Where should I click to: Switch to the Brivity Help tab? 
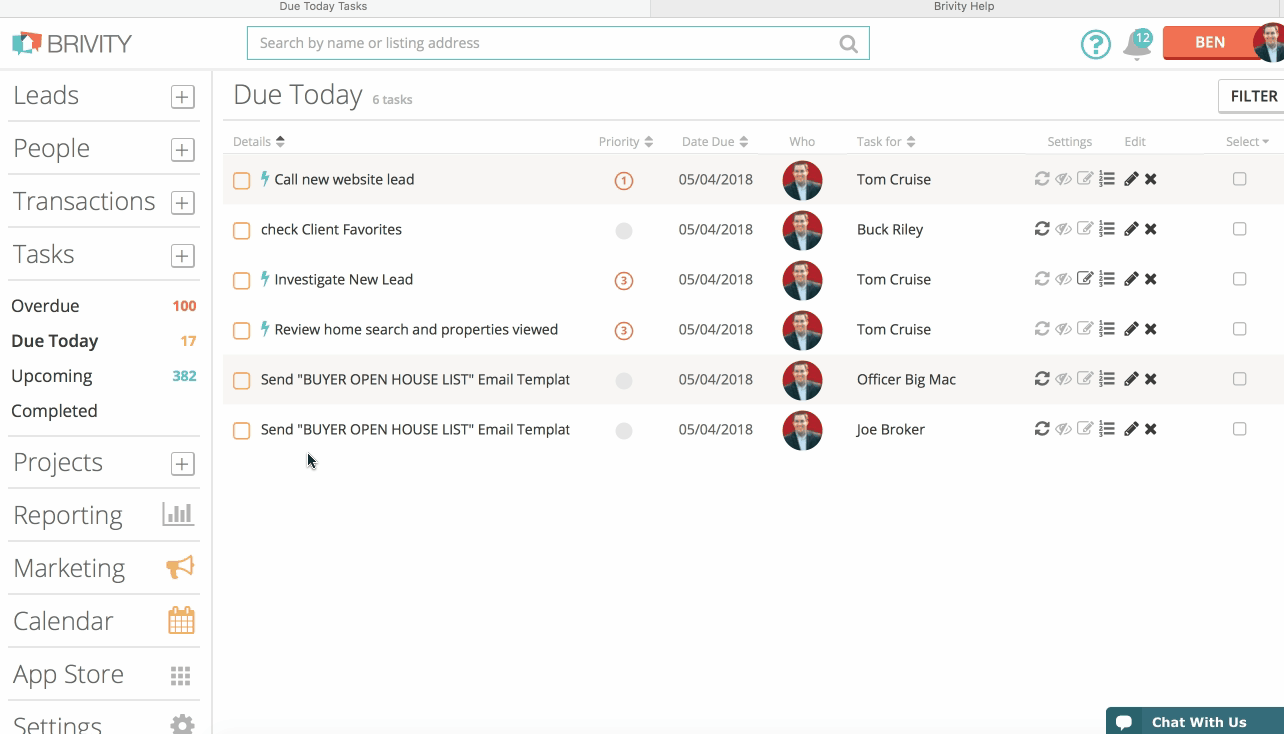964,7
